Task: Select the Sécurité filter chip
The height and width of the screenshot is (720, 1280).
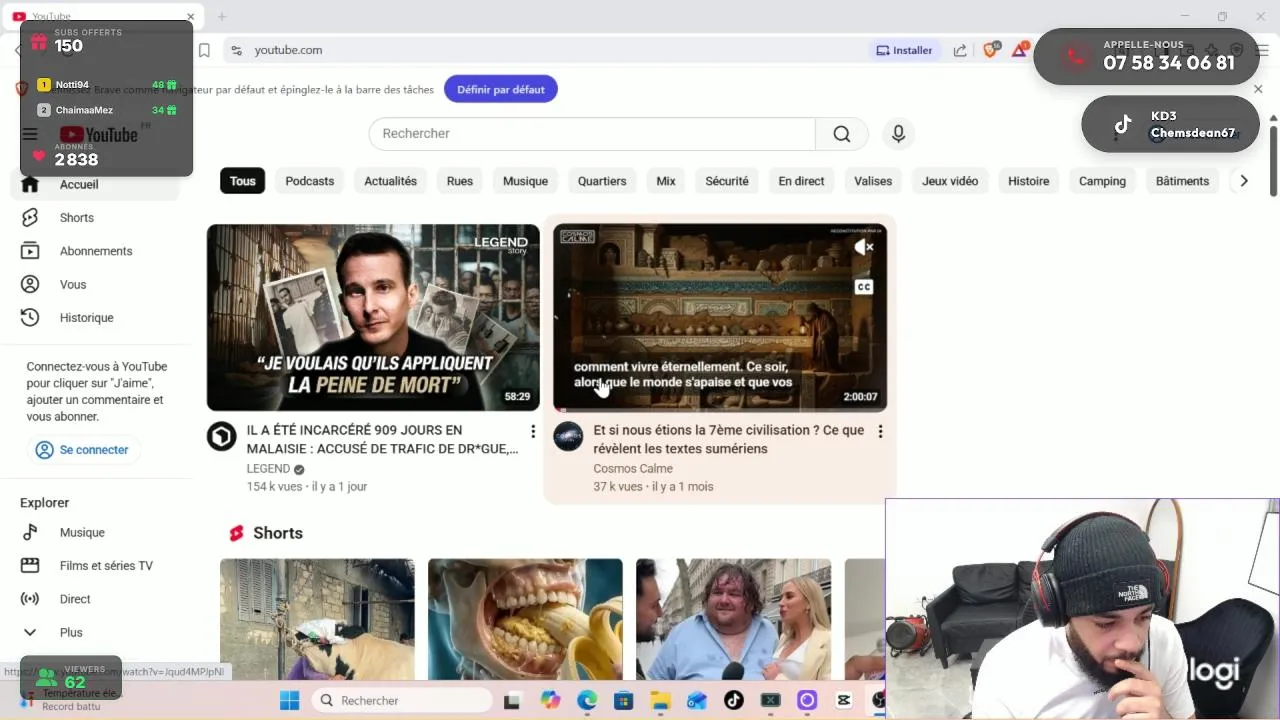Action: [727, 181]
